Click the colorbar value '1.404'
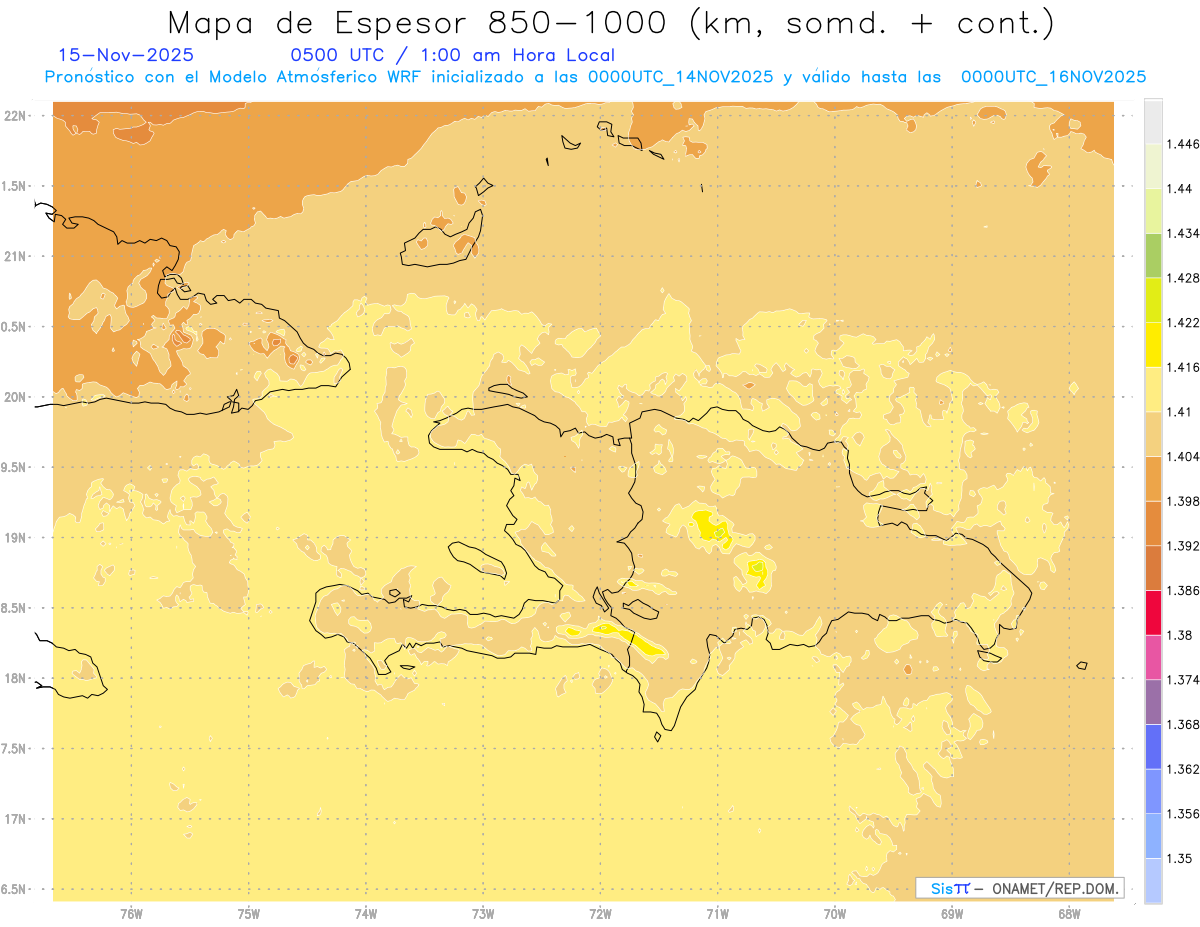 pyautogui.click(x=1182, y=457)
